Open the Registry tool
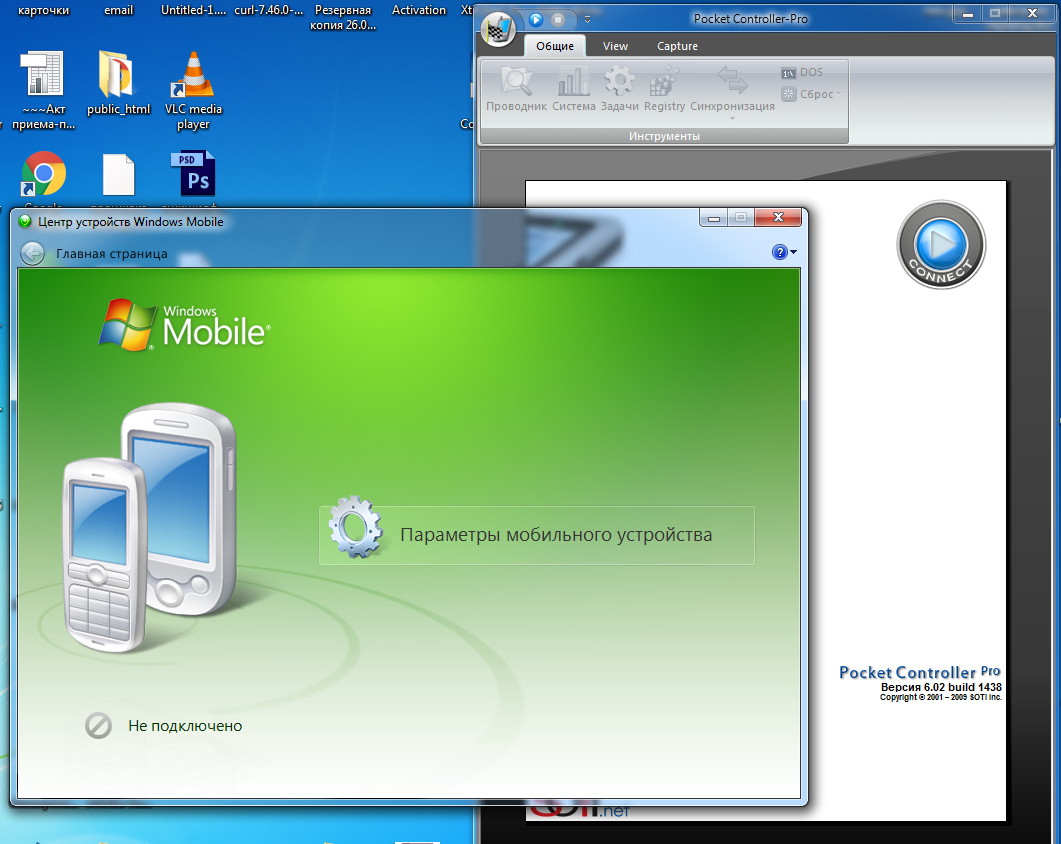 tap(664, 89)
